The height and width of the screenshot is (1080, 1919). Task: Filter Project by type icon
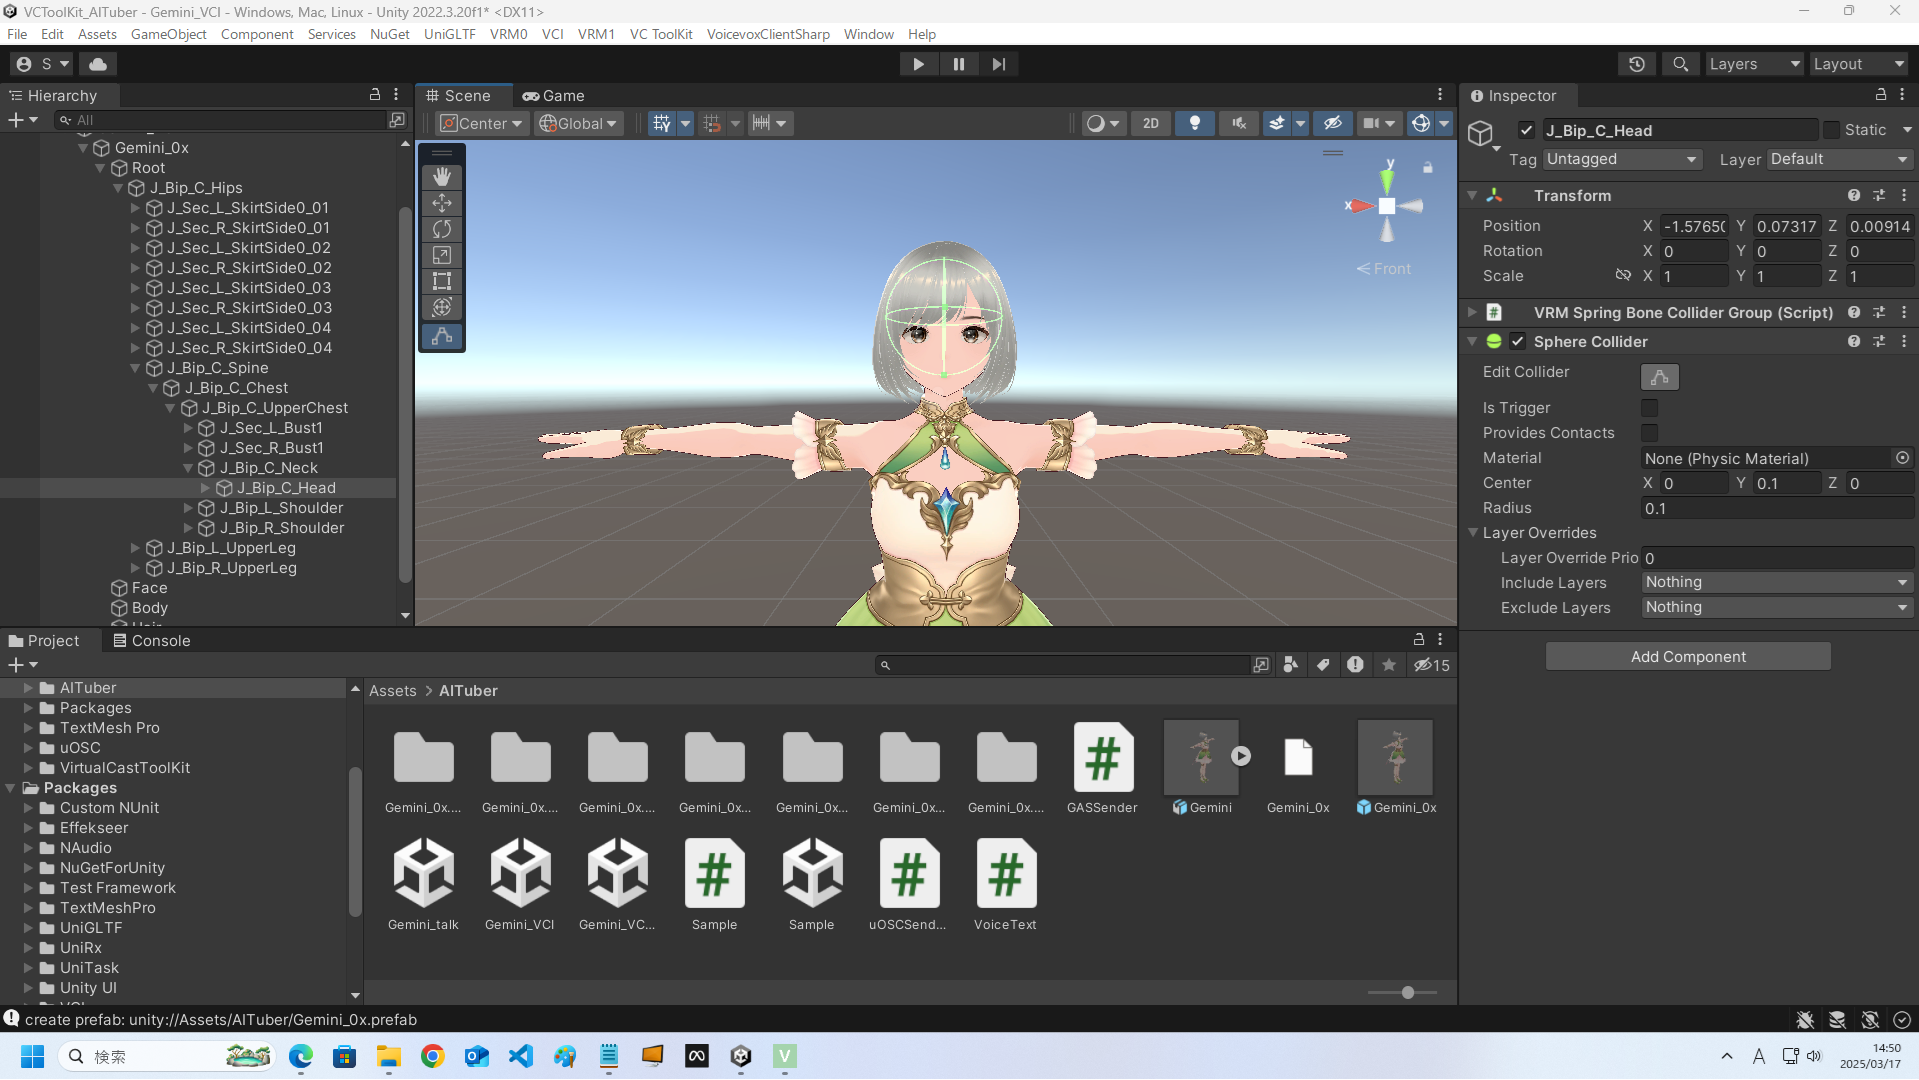point(1291,665)
